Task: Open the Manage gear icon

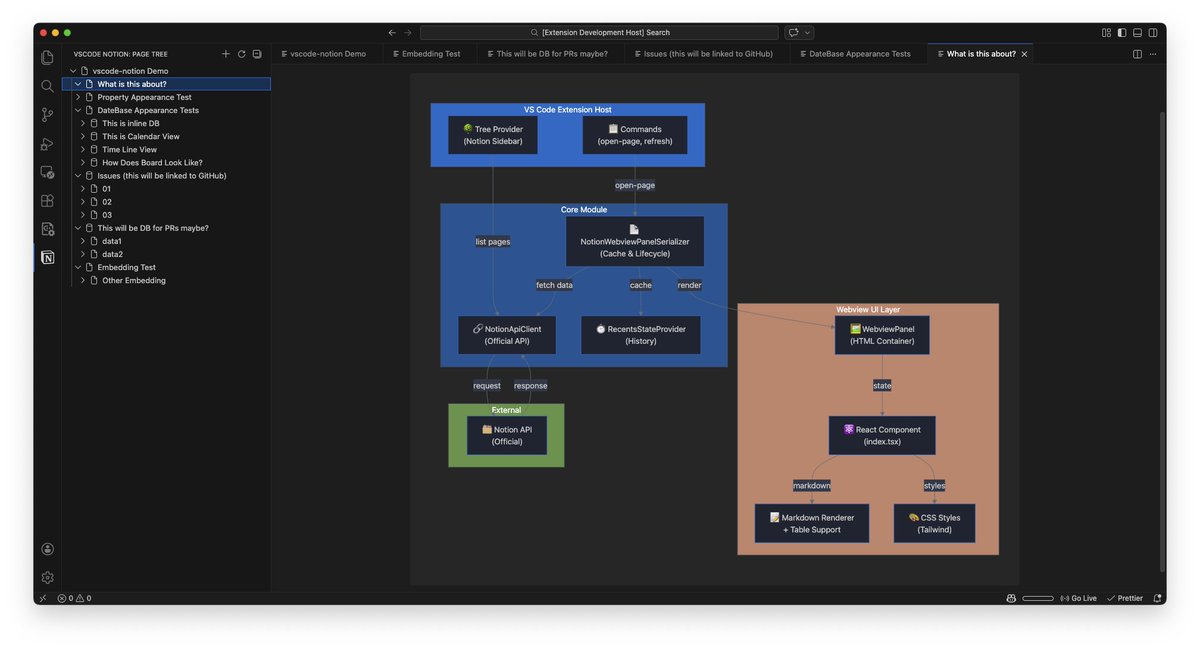Action: pos(47,577)
